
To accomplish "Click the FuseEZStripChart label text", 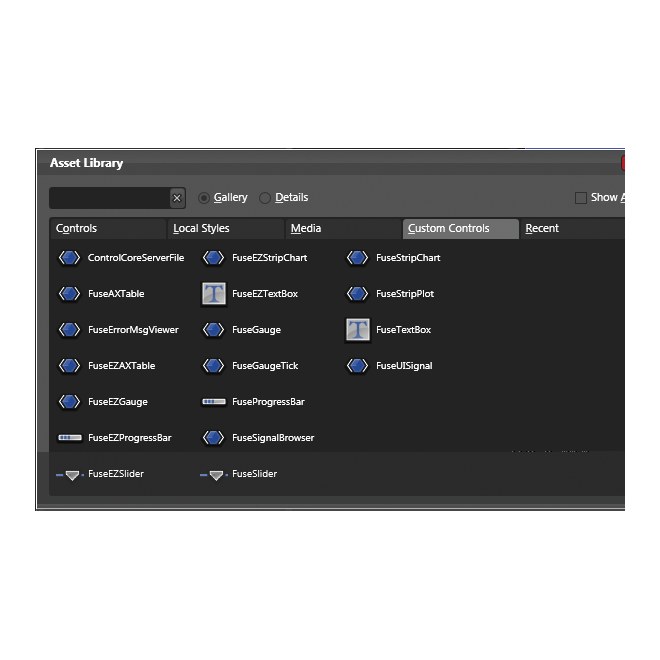I will (x=269, y=258).
